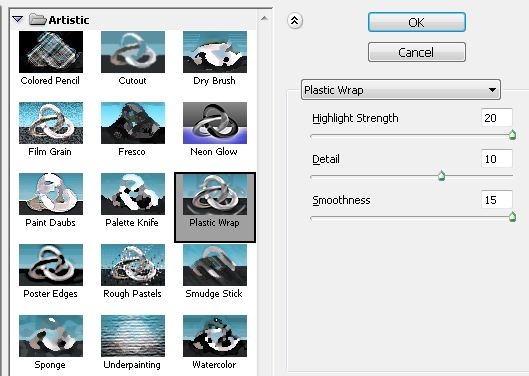Collapse the Artistic folder triangle
Screen dimensions: 529x376
(x=18, y=19)
